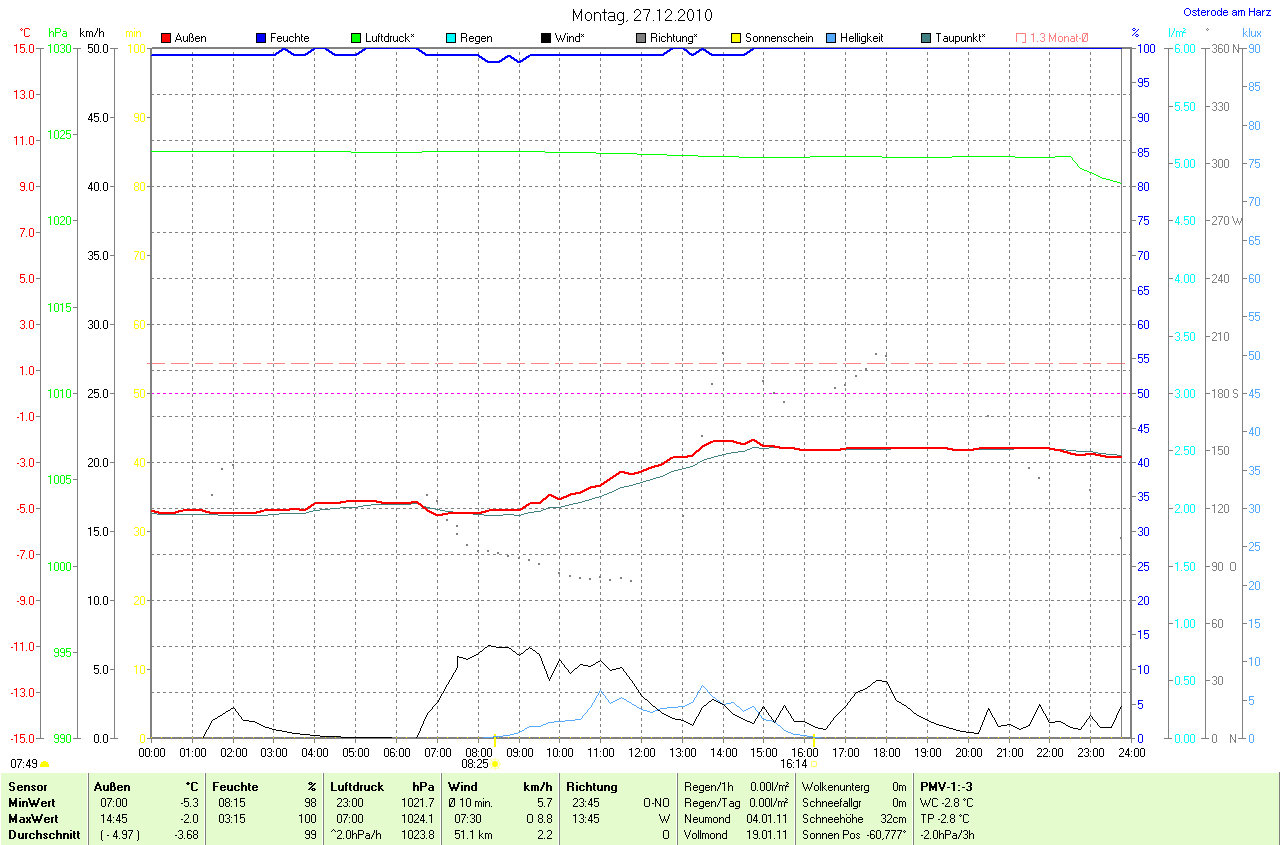1280x845 pixels.
Task: Click the sunset marker at 16:14
Action: (x=814, y=764)
